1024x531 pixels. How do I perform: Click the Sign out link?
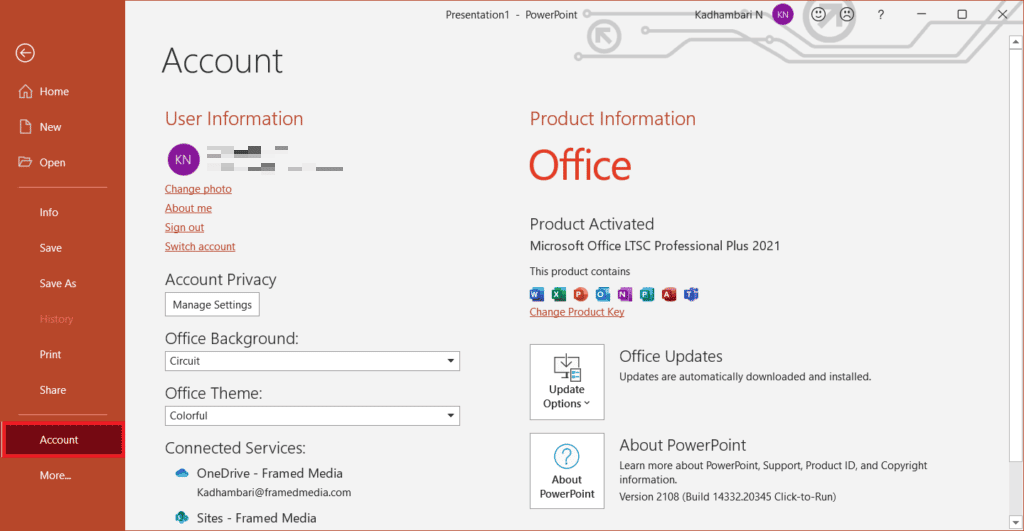pos(184,227)
